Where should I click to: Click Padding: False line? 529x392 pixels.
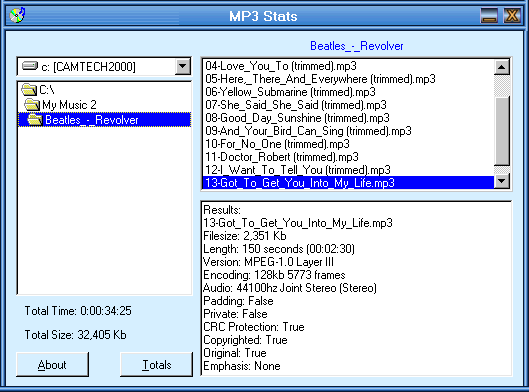[x=238, y=301]
